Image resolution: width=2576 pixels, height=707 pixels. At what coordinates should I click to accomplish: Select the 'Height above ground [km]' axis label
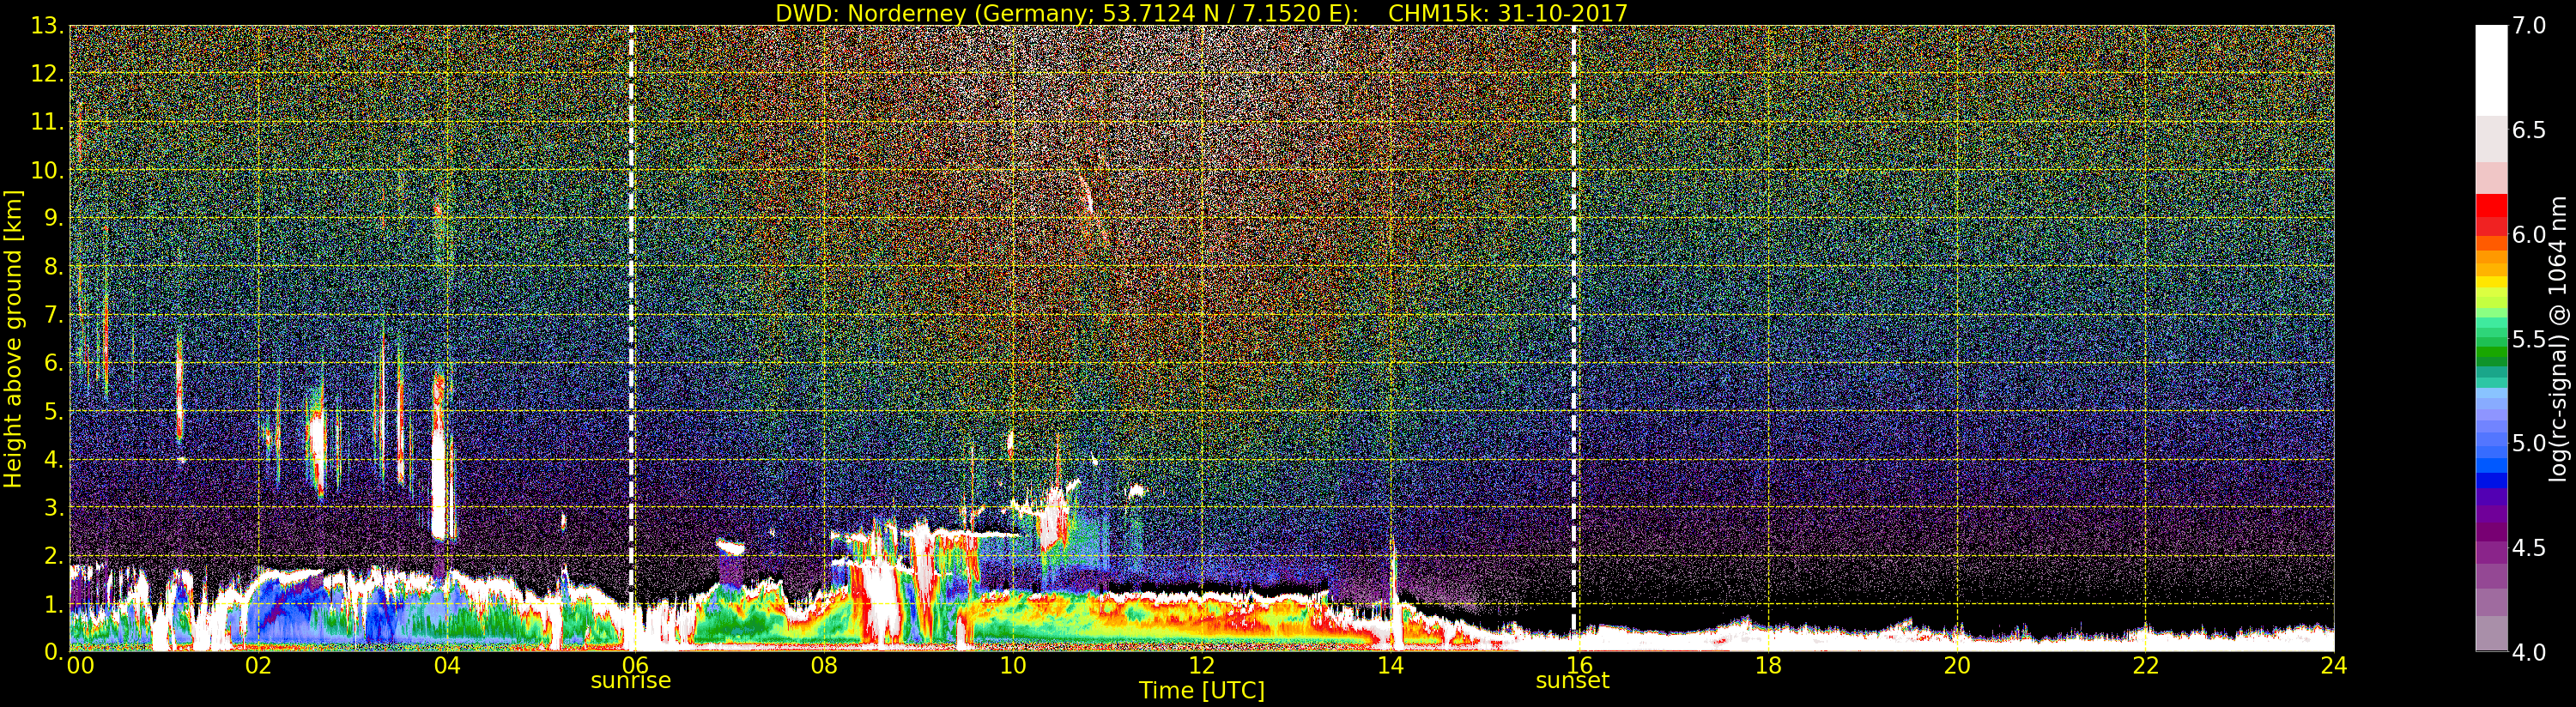coord(13,339)
